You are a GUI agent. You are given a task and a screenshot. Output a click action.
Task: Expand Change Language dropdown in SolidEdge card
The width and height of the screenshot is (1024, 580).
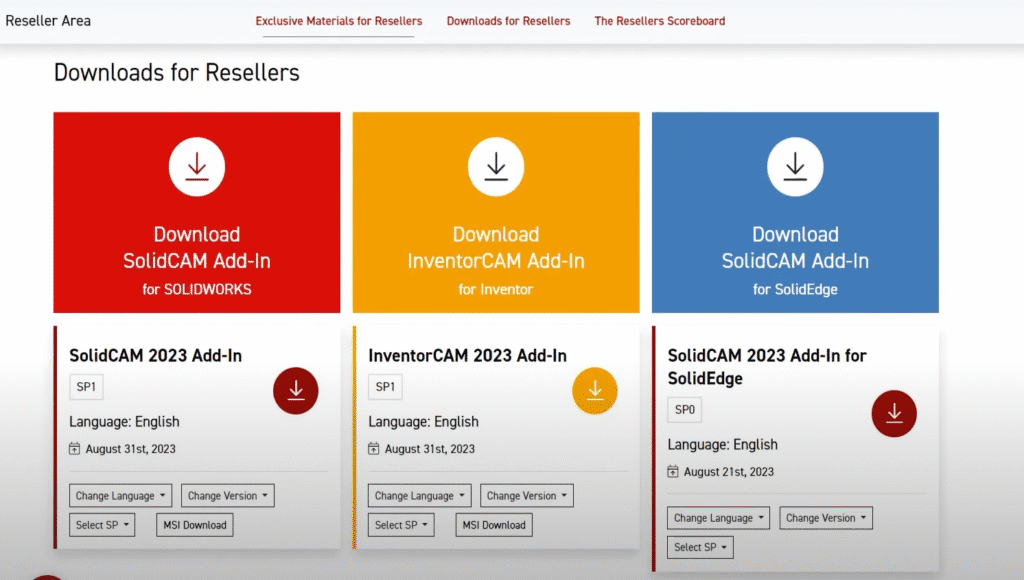718,518
